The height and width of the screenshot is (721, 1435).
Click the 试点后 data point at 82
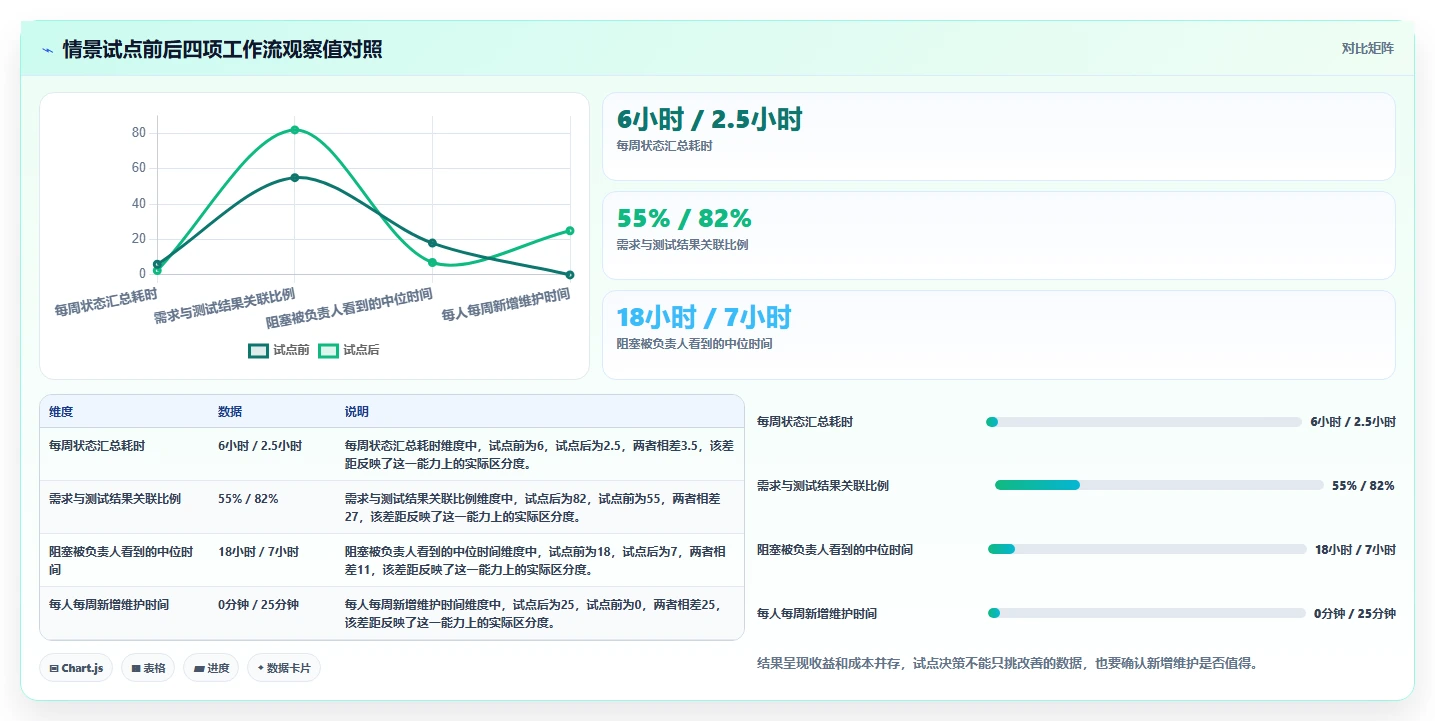pyautogui.click(x=295, y=130)
